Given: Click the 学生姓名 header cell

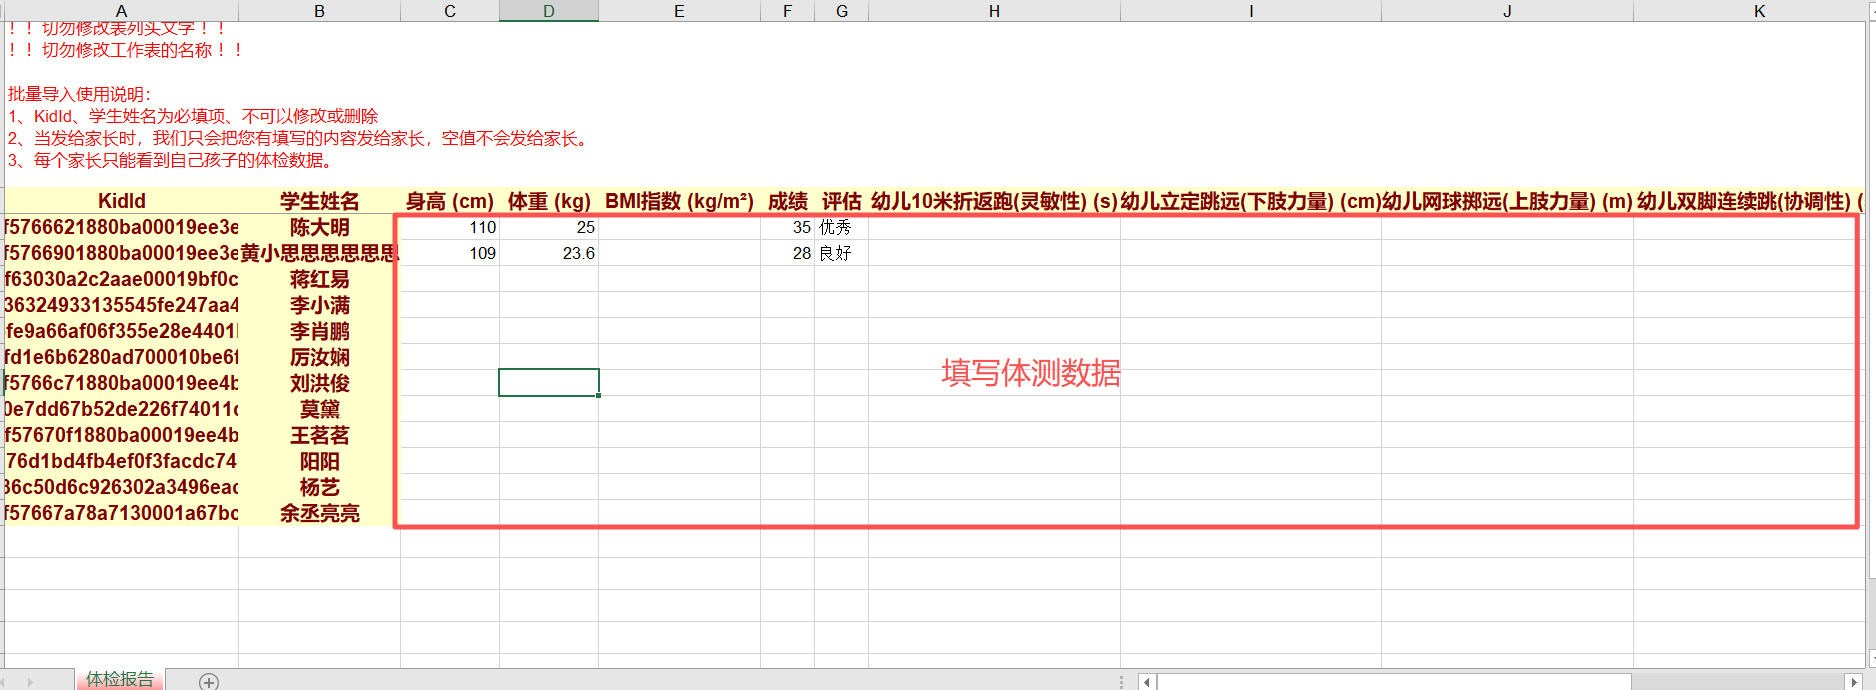Looking at the screenshot, I should point(319,201).
